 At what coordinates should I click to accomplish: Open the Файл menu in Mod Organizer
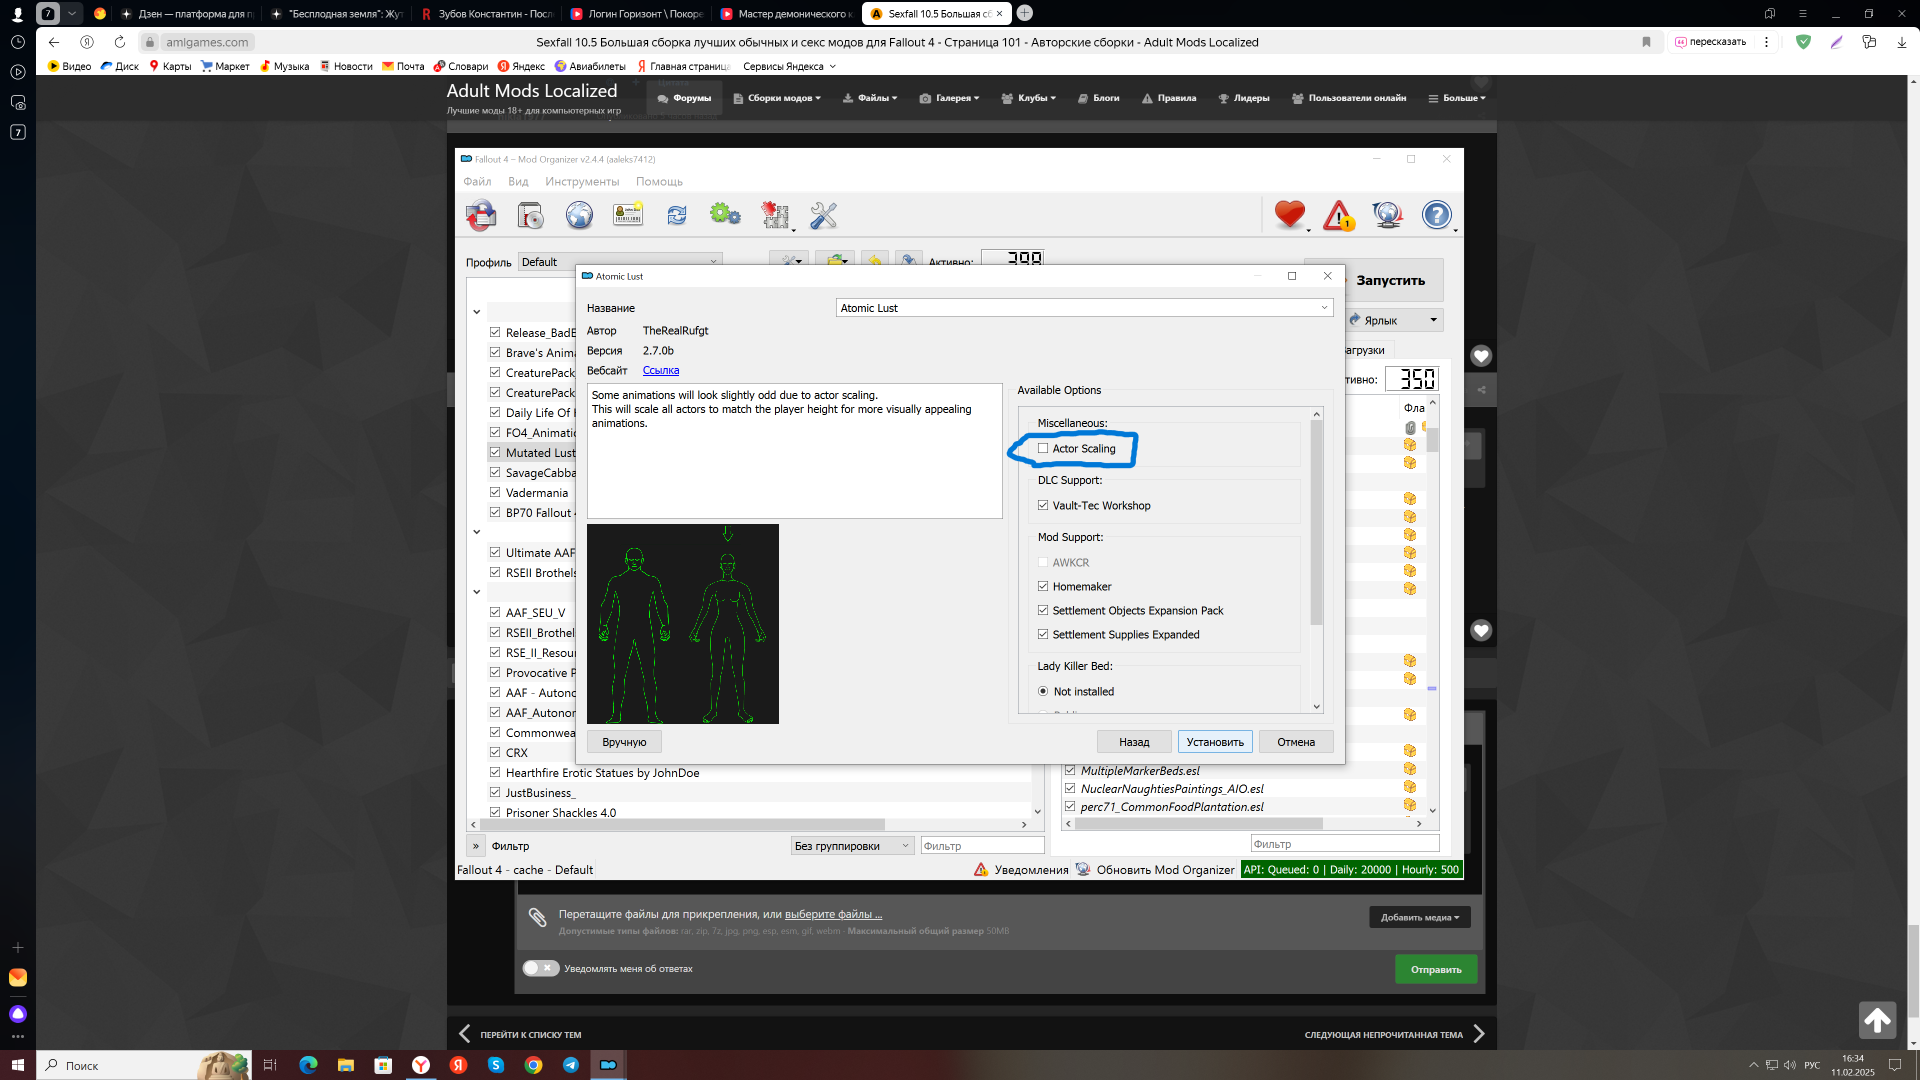[477, 182]
